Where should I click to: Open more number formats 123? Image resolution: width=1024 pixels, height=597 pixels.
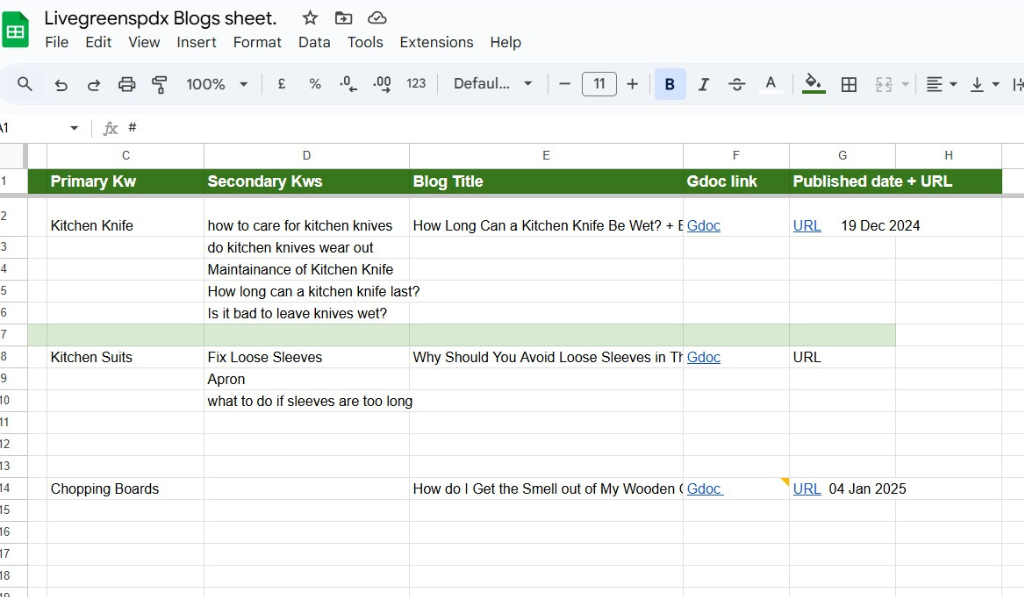(x=416, y=84)
